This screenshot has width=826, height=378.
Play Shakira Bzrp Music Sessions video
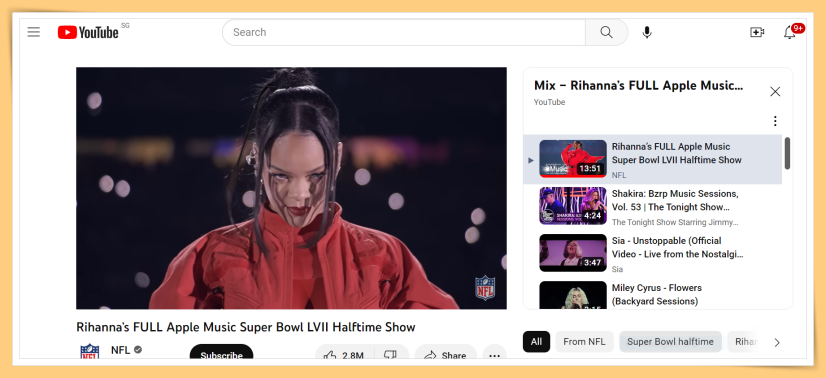[652, 207]
